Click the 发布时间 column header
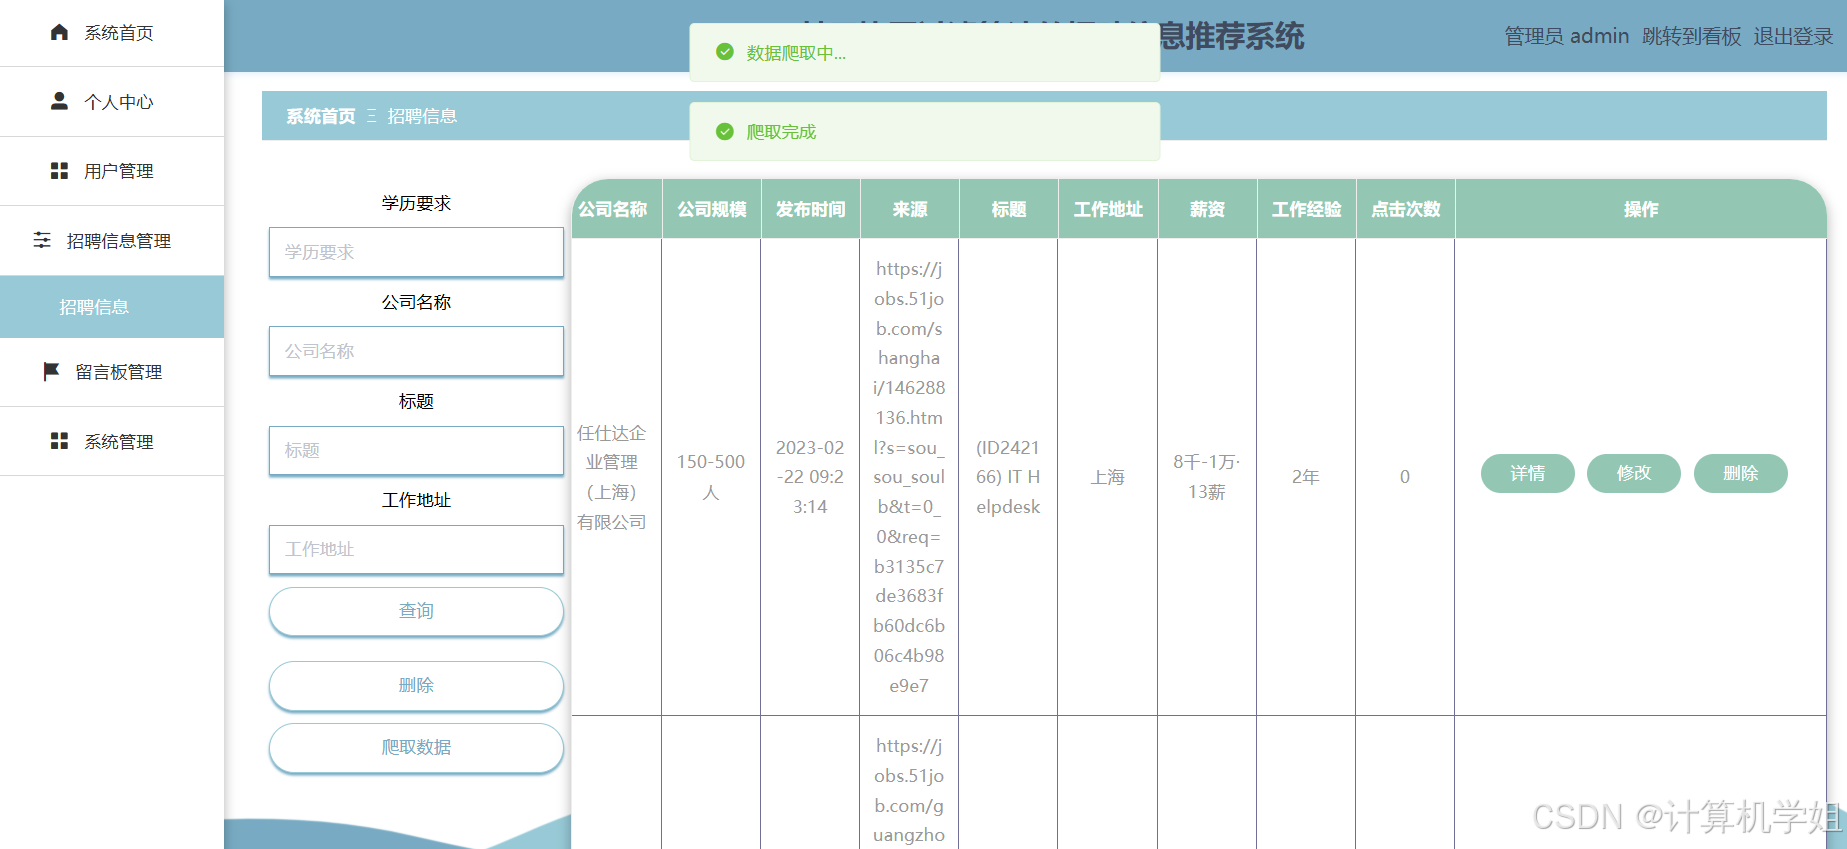 coord(811,209)
